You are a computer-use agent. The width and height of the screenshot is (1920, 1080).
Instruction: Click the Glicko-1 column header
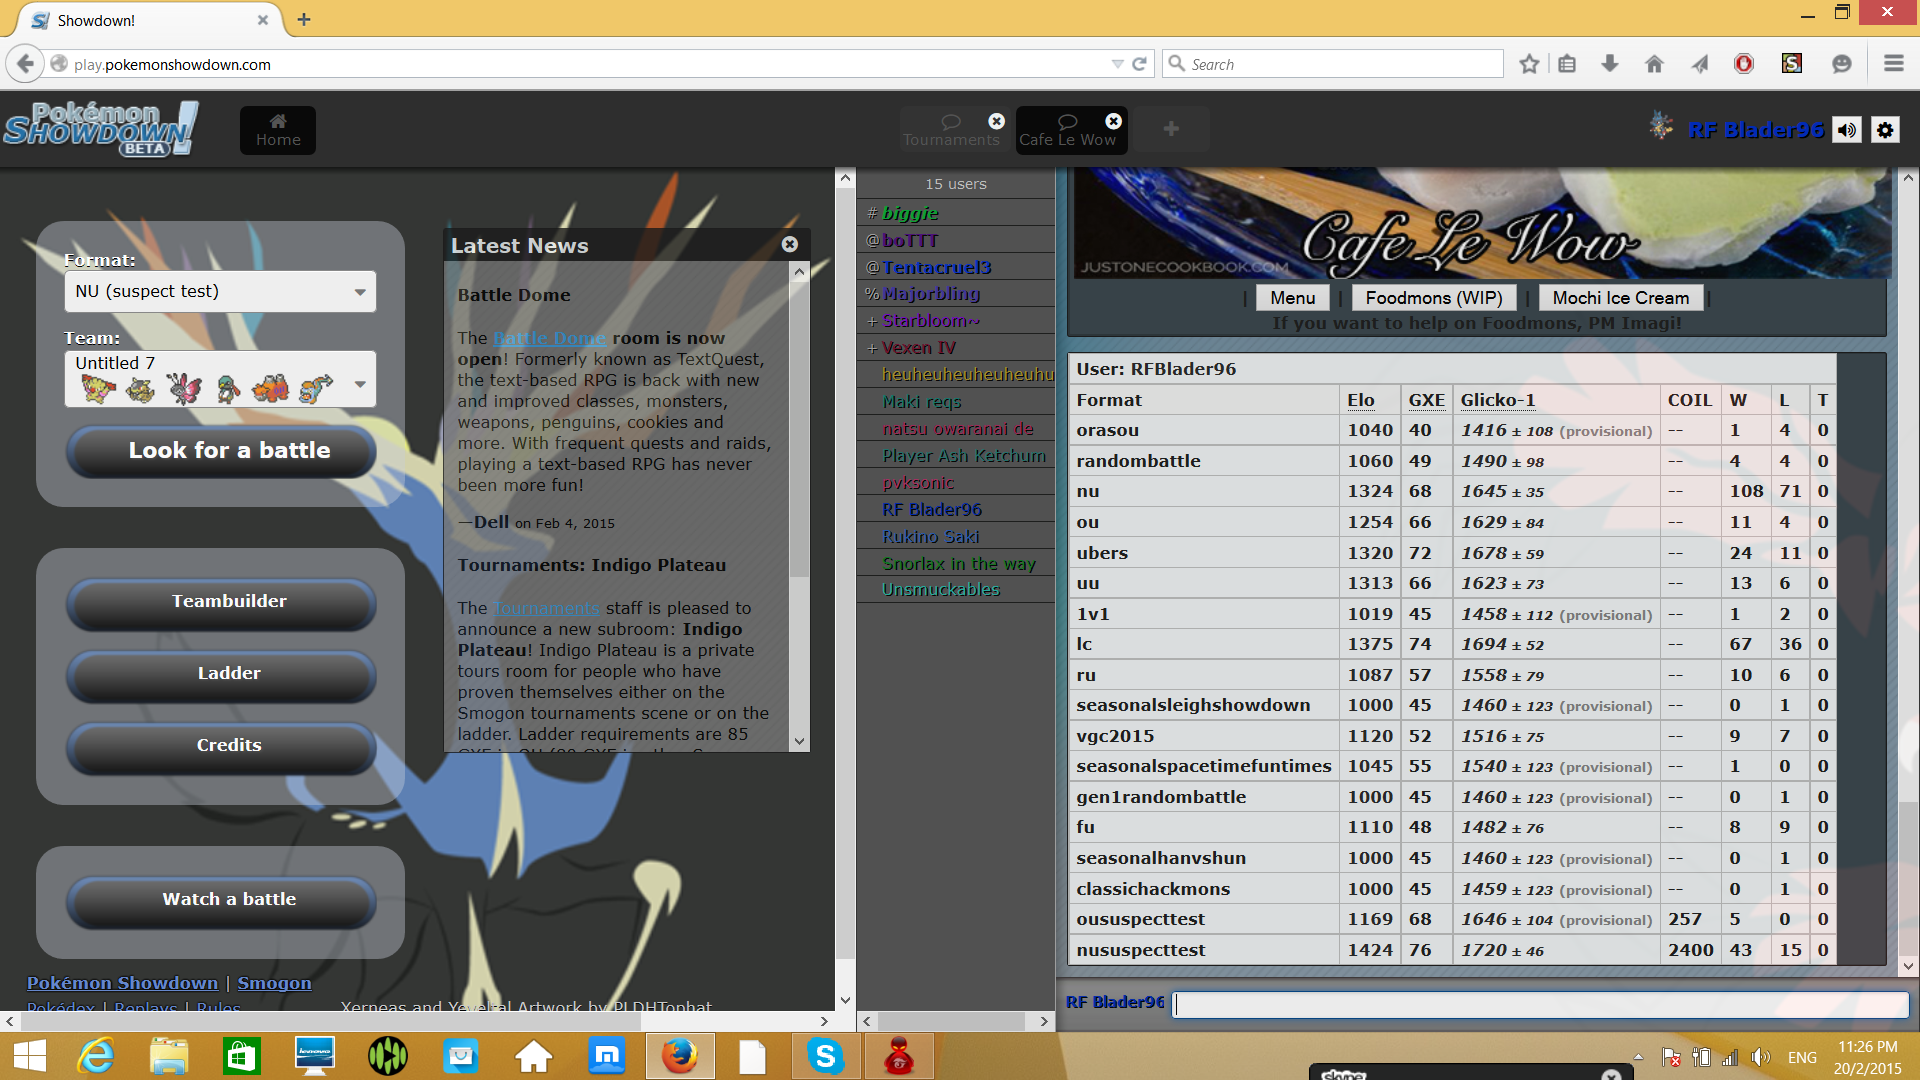point(1497,400)
